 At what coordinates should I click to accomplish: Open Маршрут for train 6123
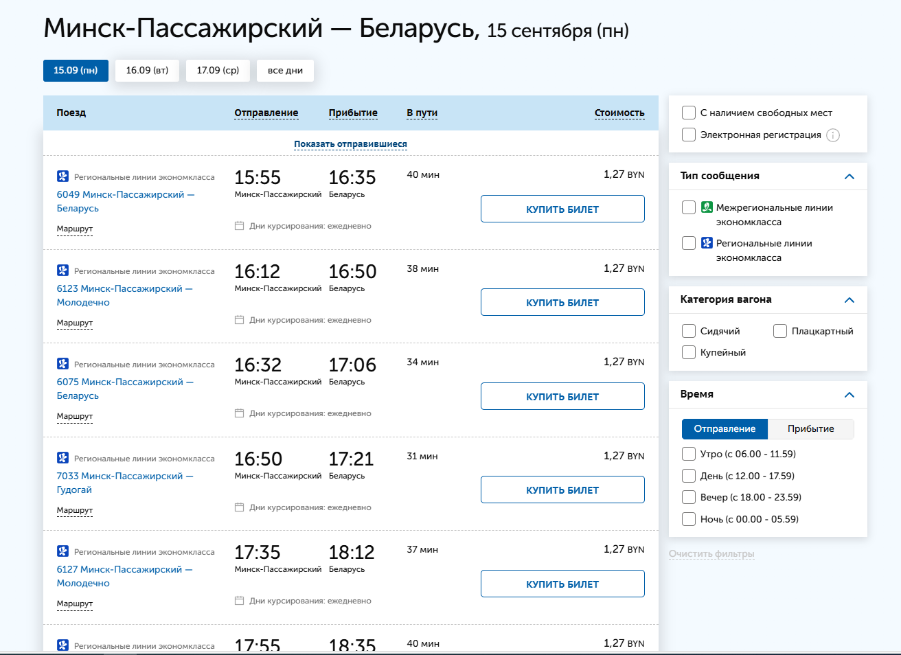click(x=74, y=323)
